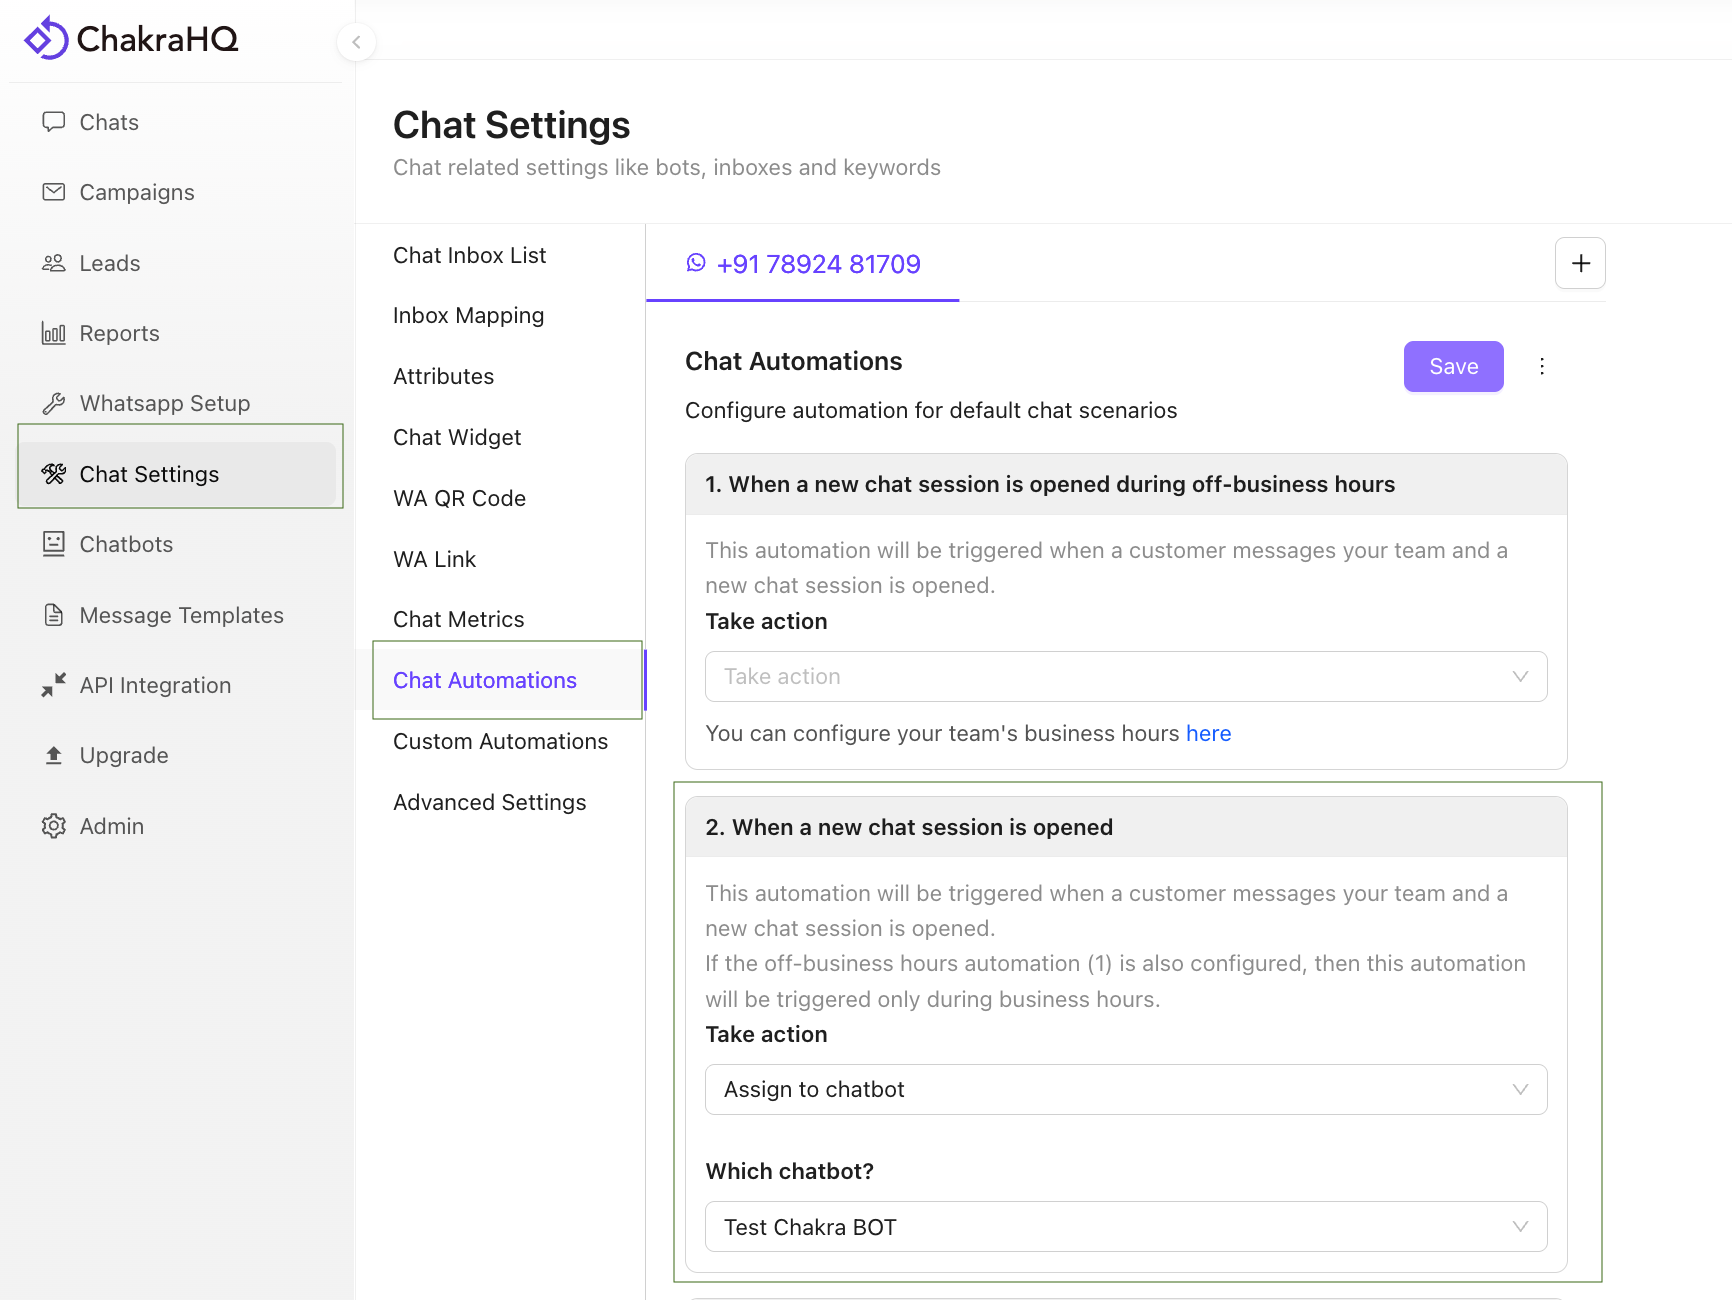The width and height of the screenshot is (1732, 1300).
Task: Open the Assign to chatbot dropdown
Action: click(x=1125, y=1090)
